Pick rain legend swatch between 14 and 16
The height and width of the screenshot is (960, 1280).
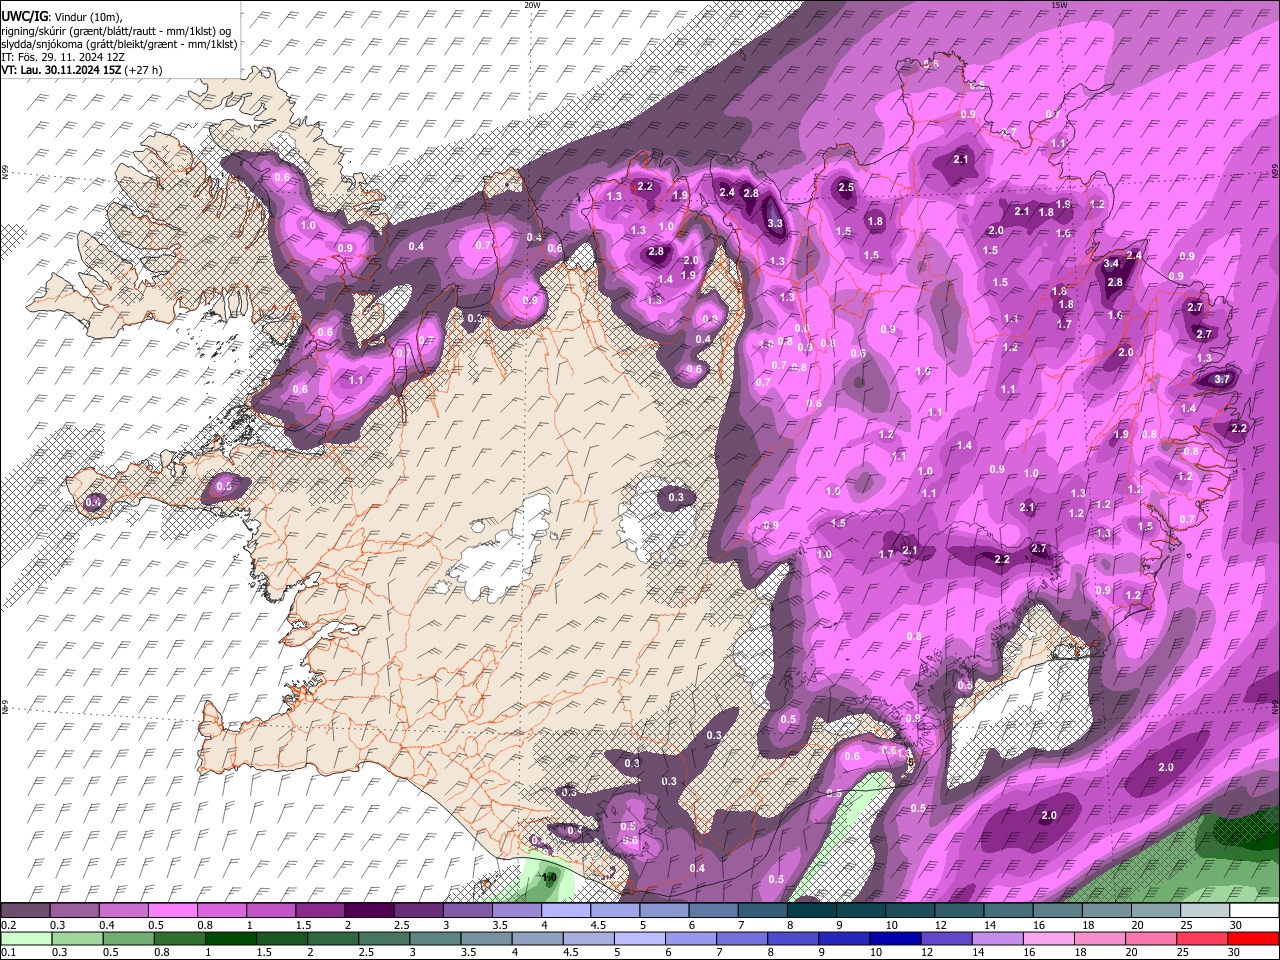tap(997, 938)
